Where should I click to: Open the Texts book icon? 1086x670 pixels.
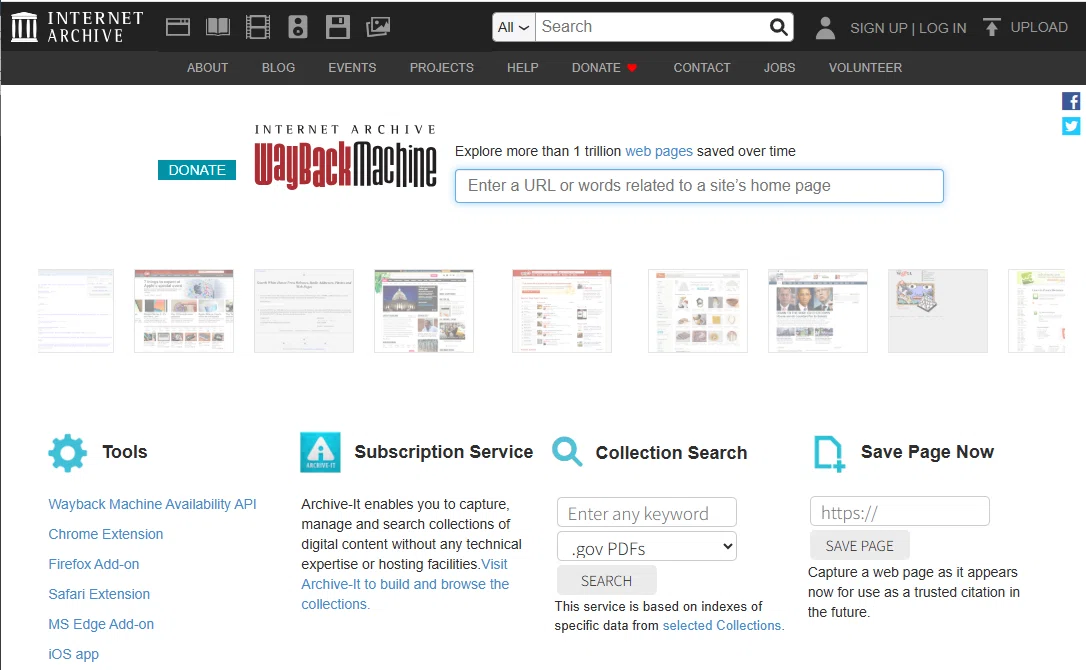217,27
